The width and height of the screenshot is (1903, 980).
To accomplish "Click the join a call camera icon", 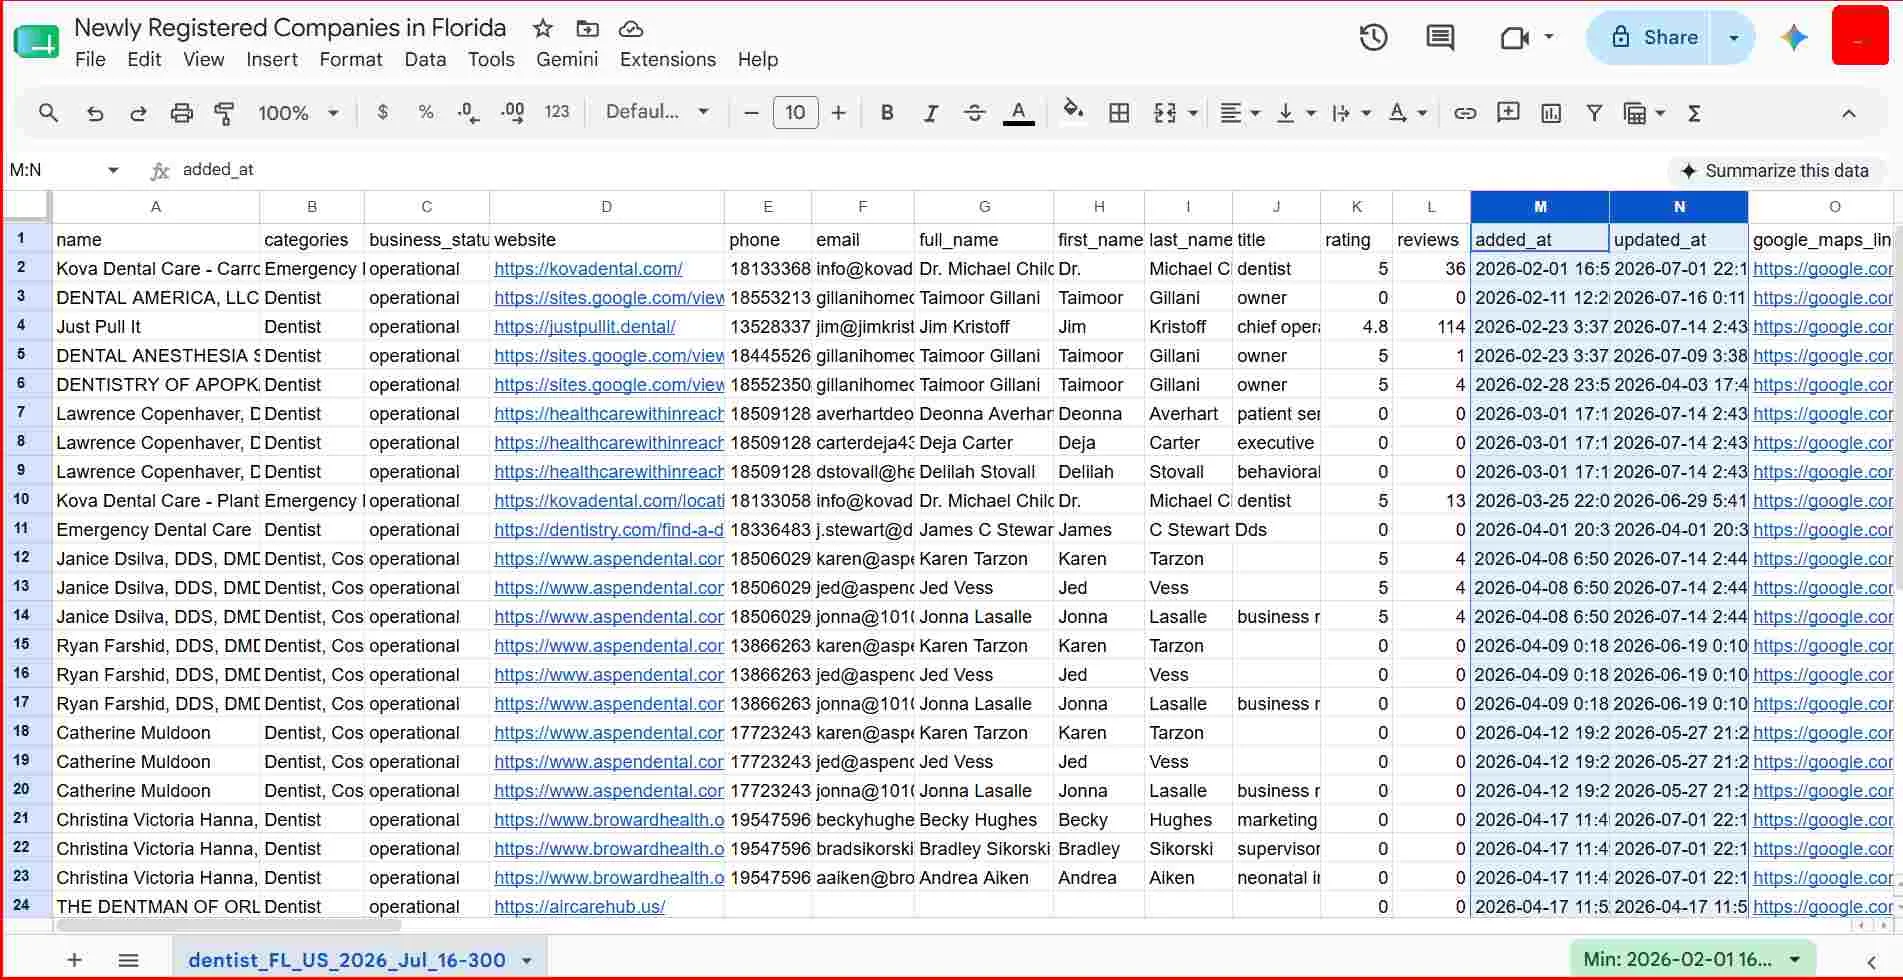I will [x=1515, y=38].
